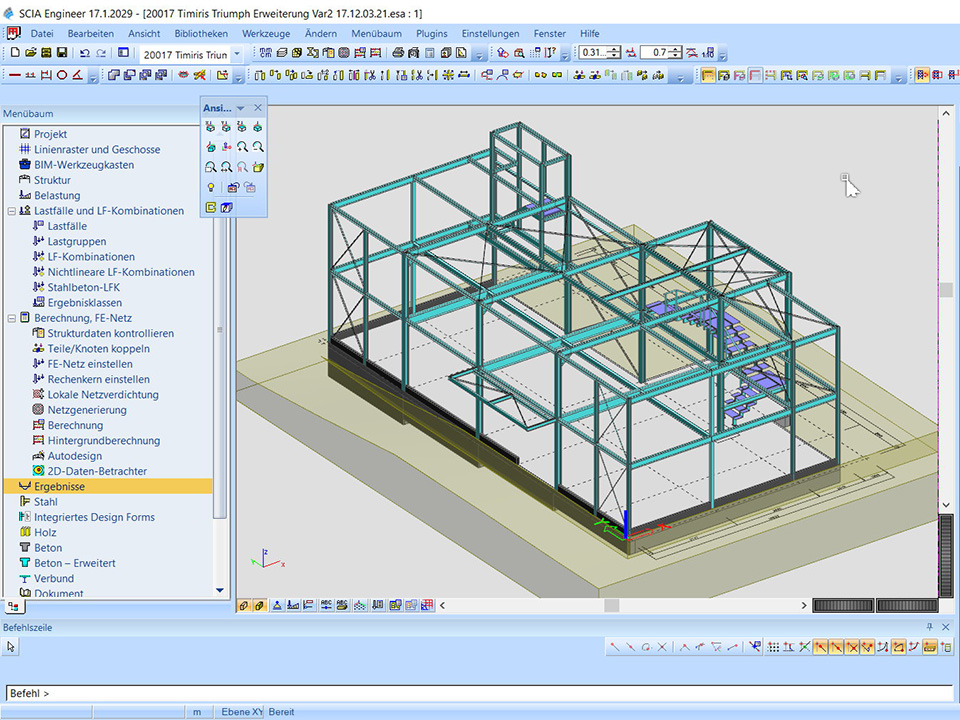Click the Print icon in toolbar
Viewport: 960px width, 720px height.
click(x=399, y=53)
